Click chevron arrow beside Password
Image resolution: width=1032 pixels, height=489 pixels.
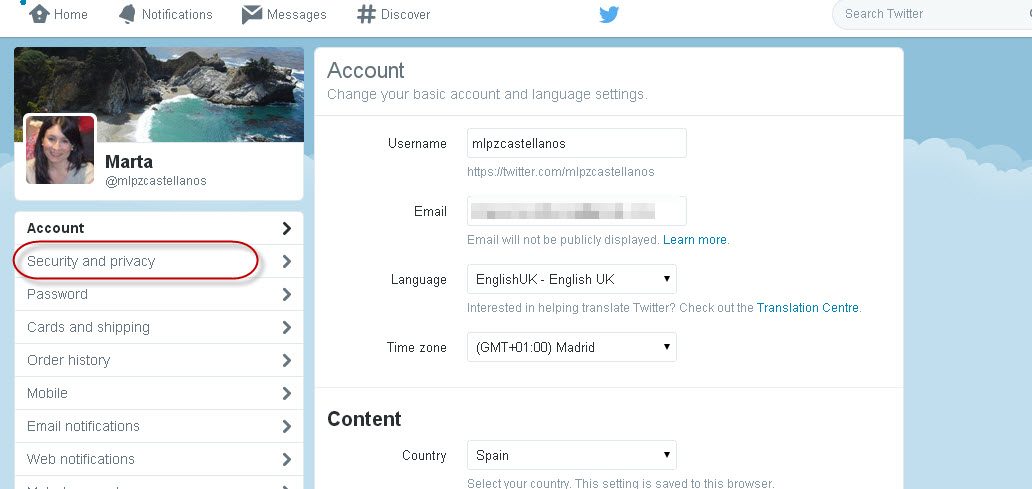click(286, 294)
